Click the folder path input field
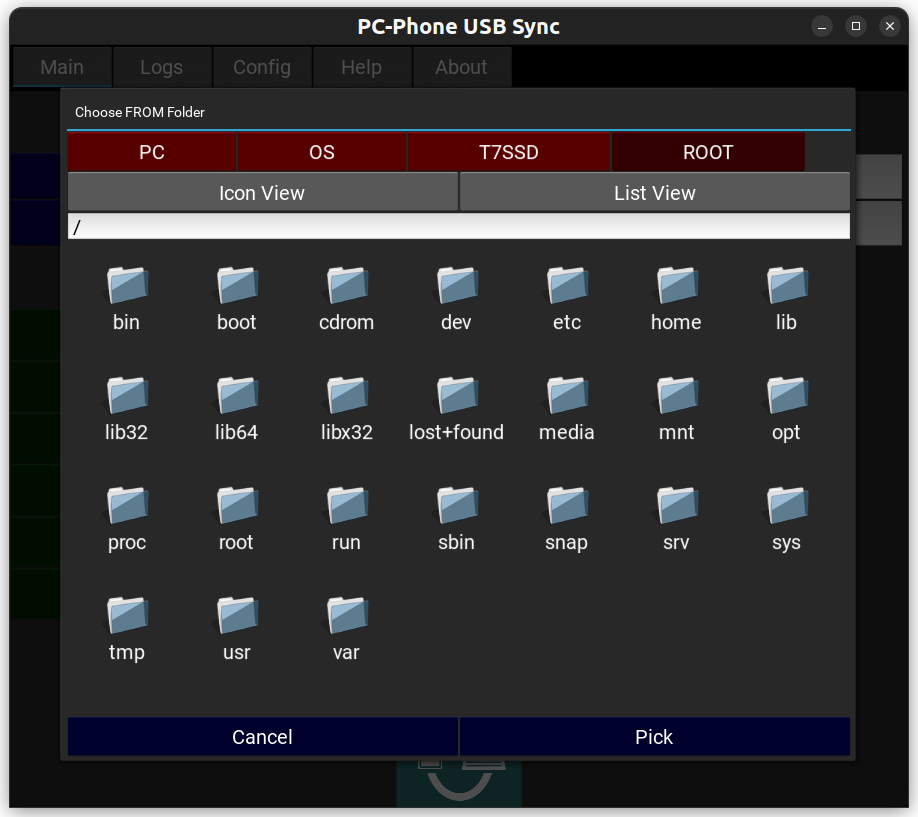918x817 pixels. tap(458, 227)
